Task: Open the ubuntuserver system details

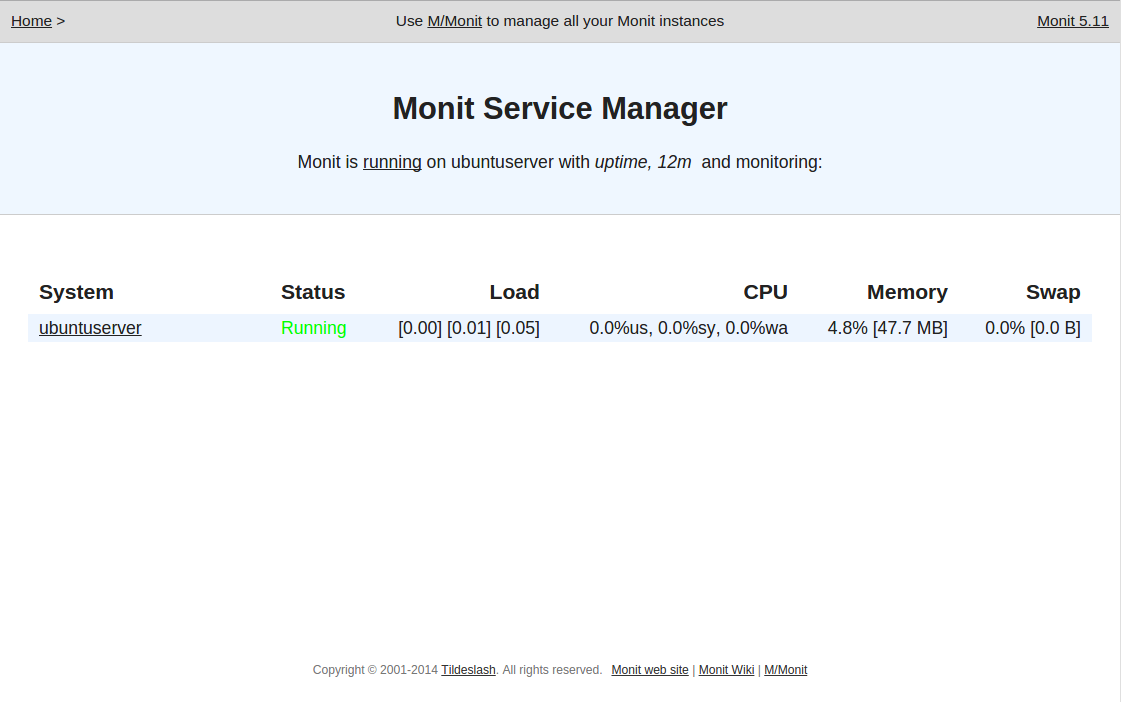Action: (90, 328)
